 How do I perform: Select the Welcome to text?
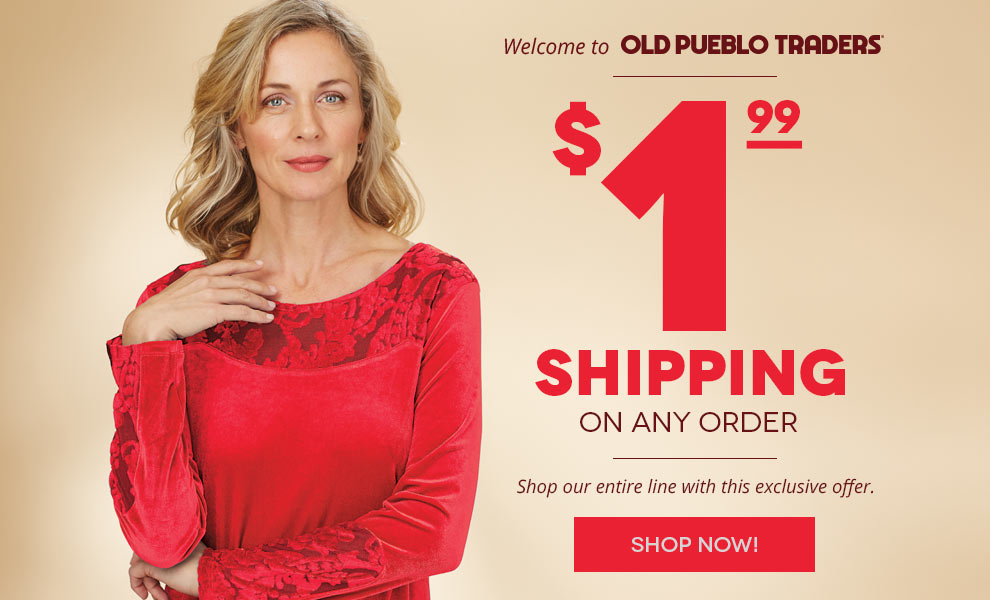[x=556, y=46]
